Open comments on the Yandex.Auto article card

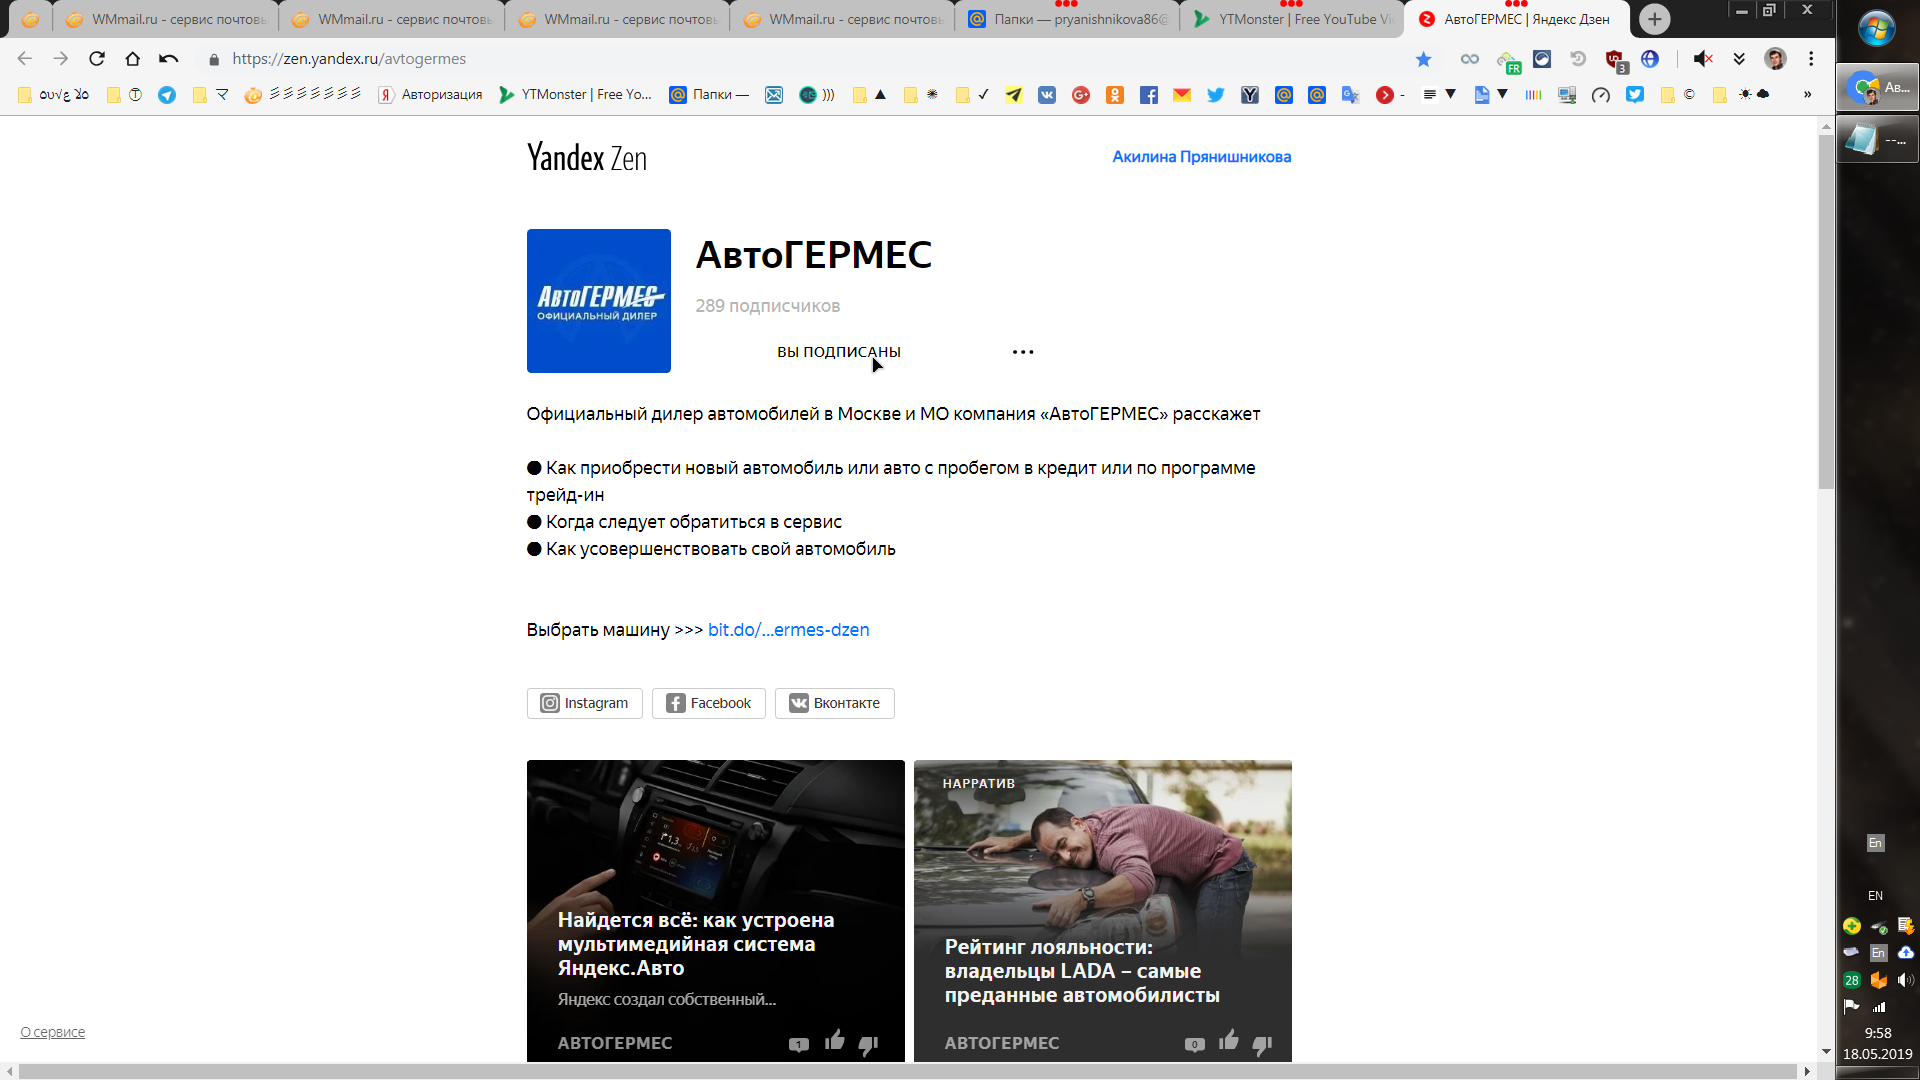point(798,1044)
